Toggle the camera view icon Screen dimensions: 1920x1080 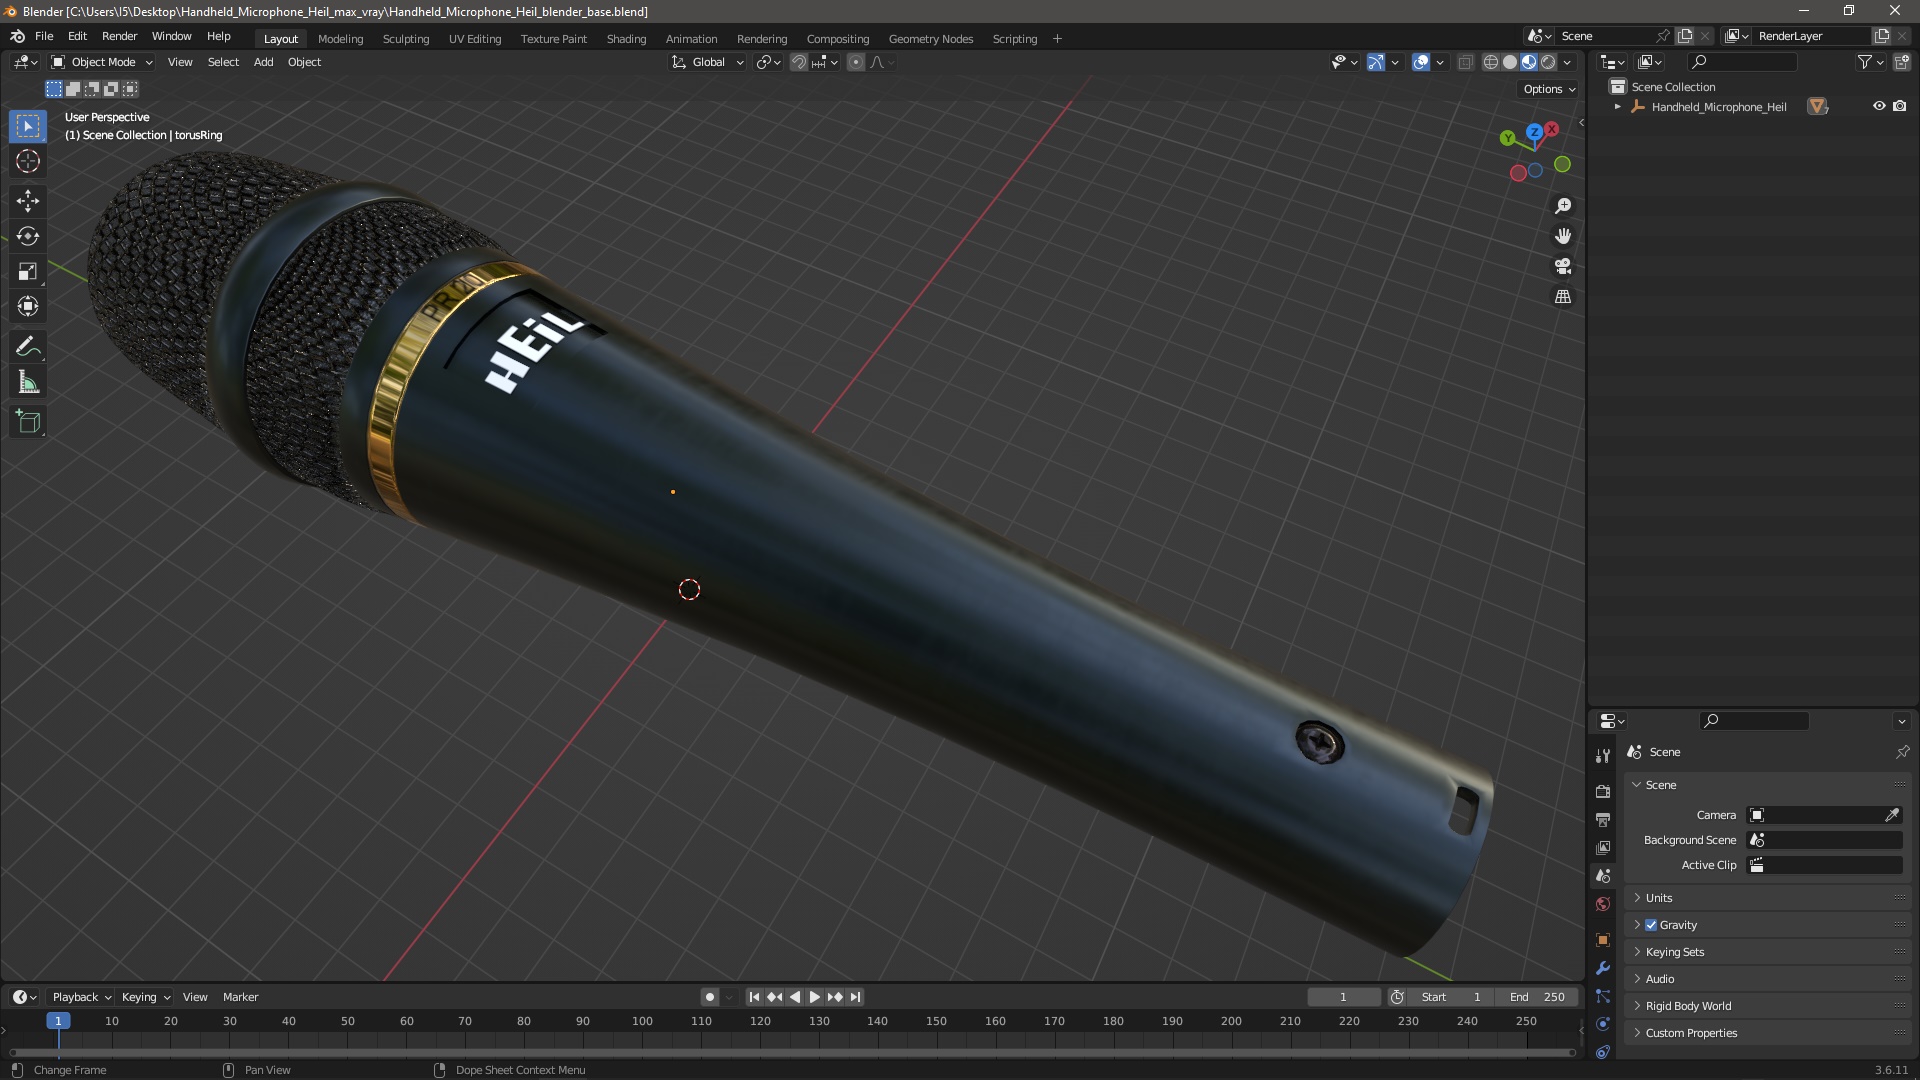pyautogui.click(x=1563, y=267)
